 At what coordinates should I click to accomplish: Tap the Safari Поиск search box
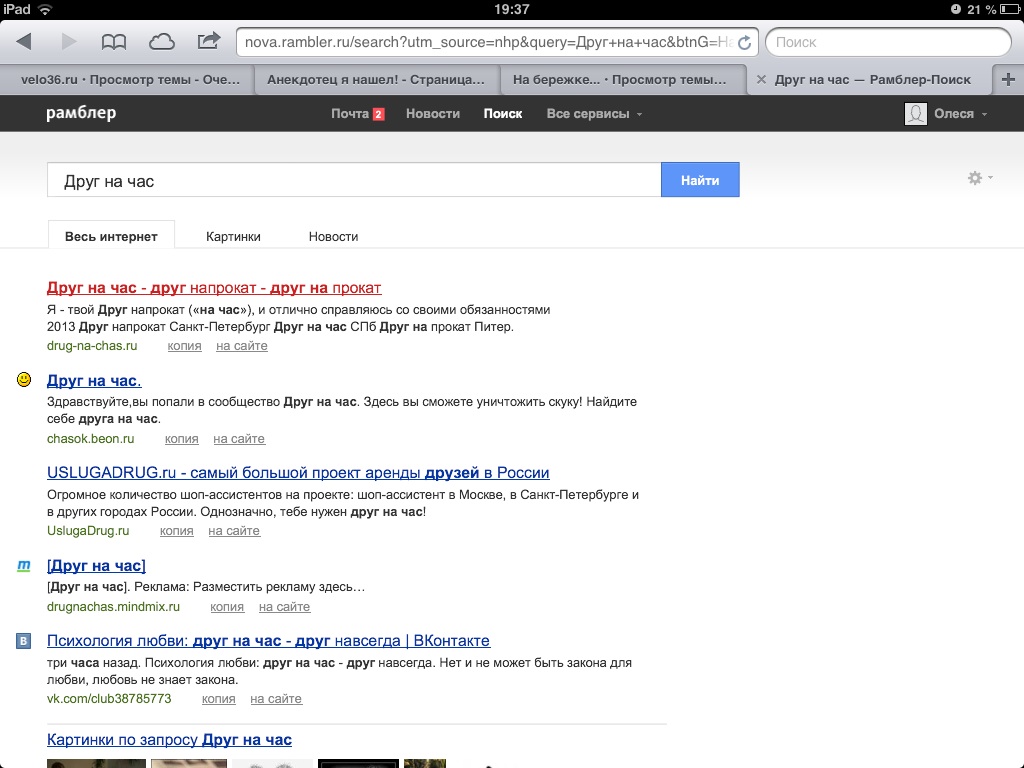(x=888, y=42)
